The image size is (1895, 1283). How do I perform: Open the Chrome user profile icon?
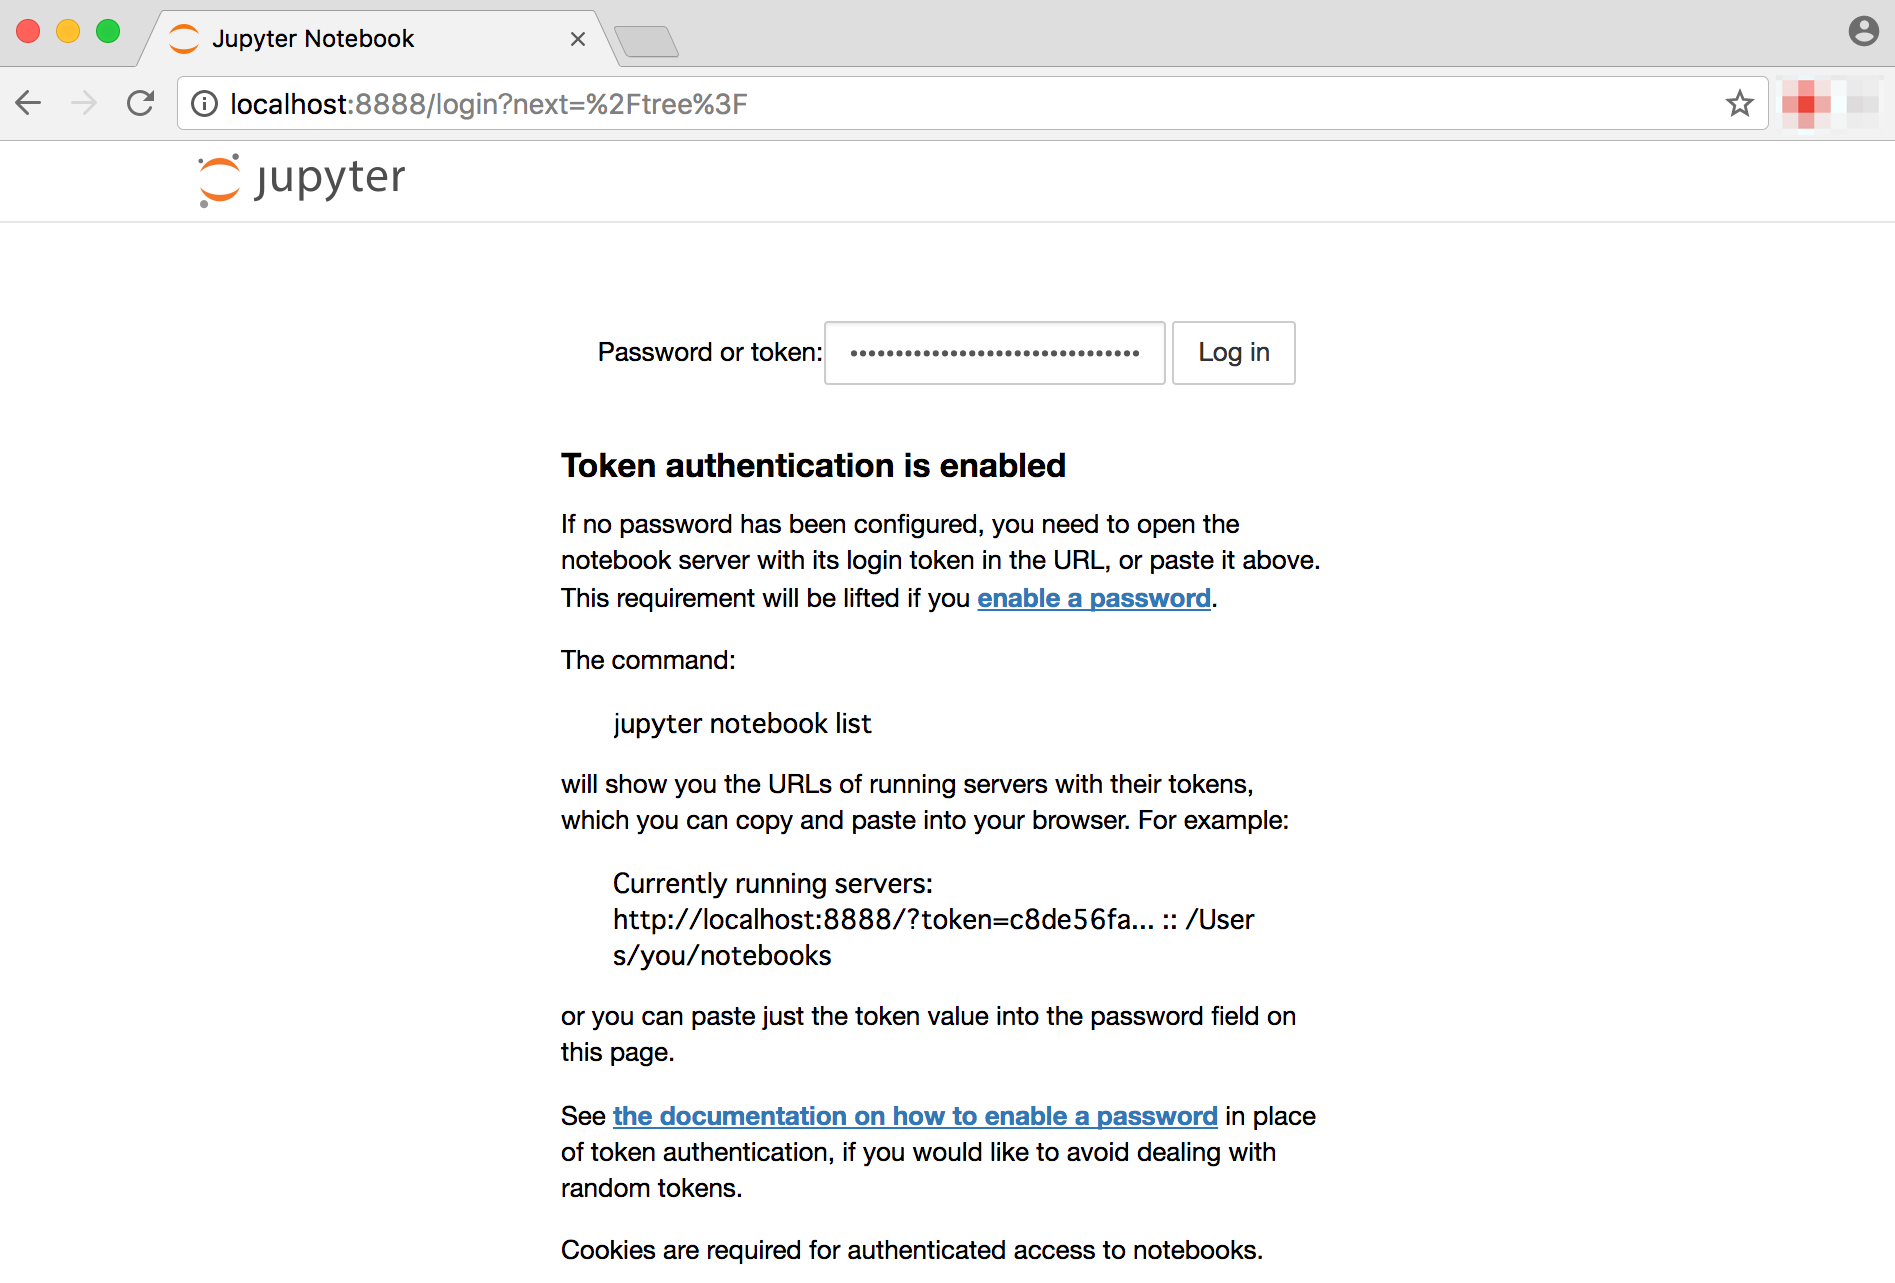pyautogui.click(x=1863, y=31)
